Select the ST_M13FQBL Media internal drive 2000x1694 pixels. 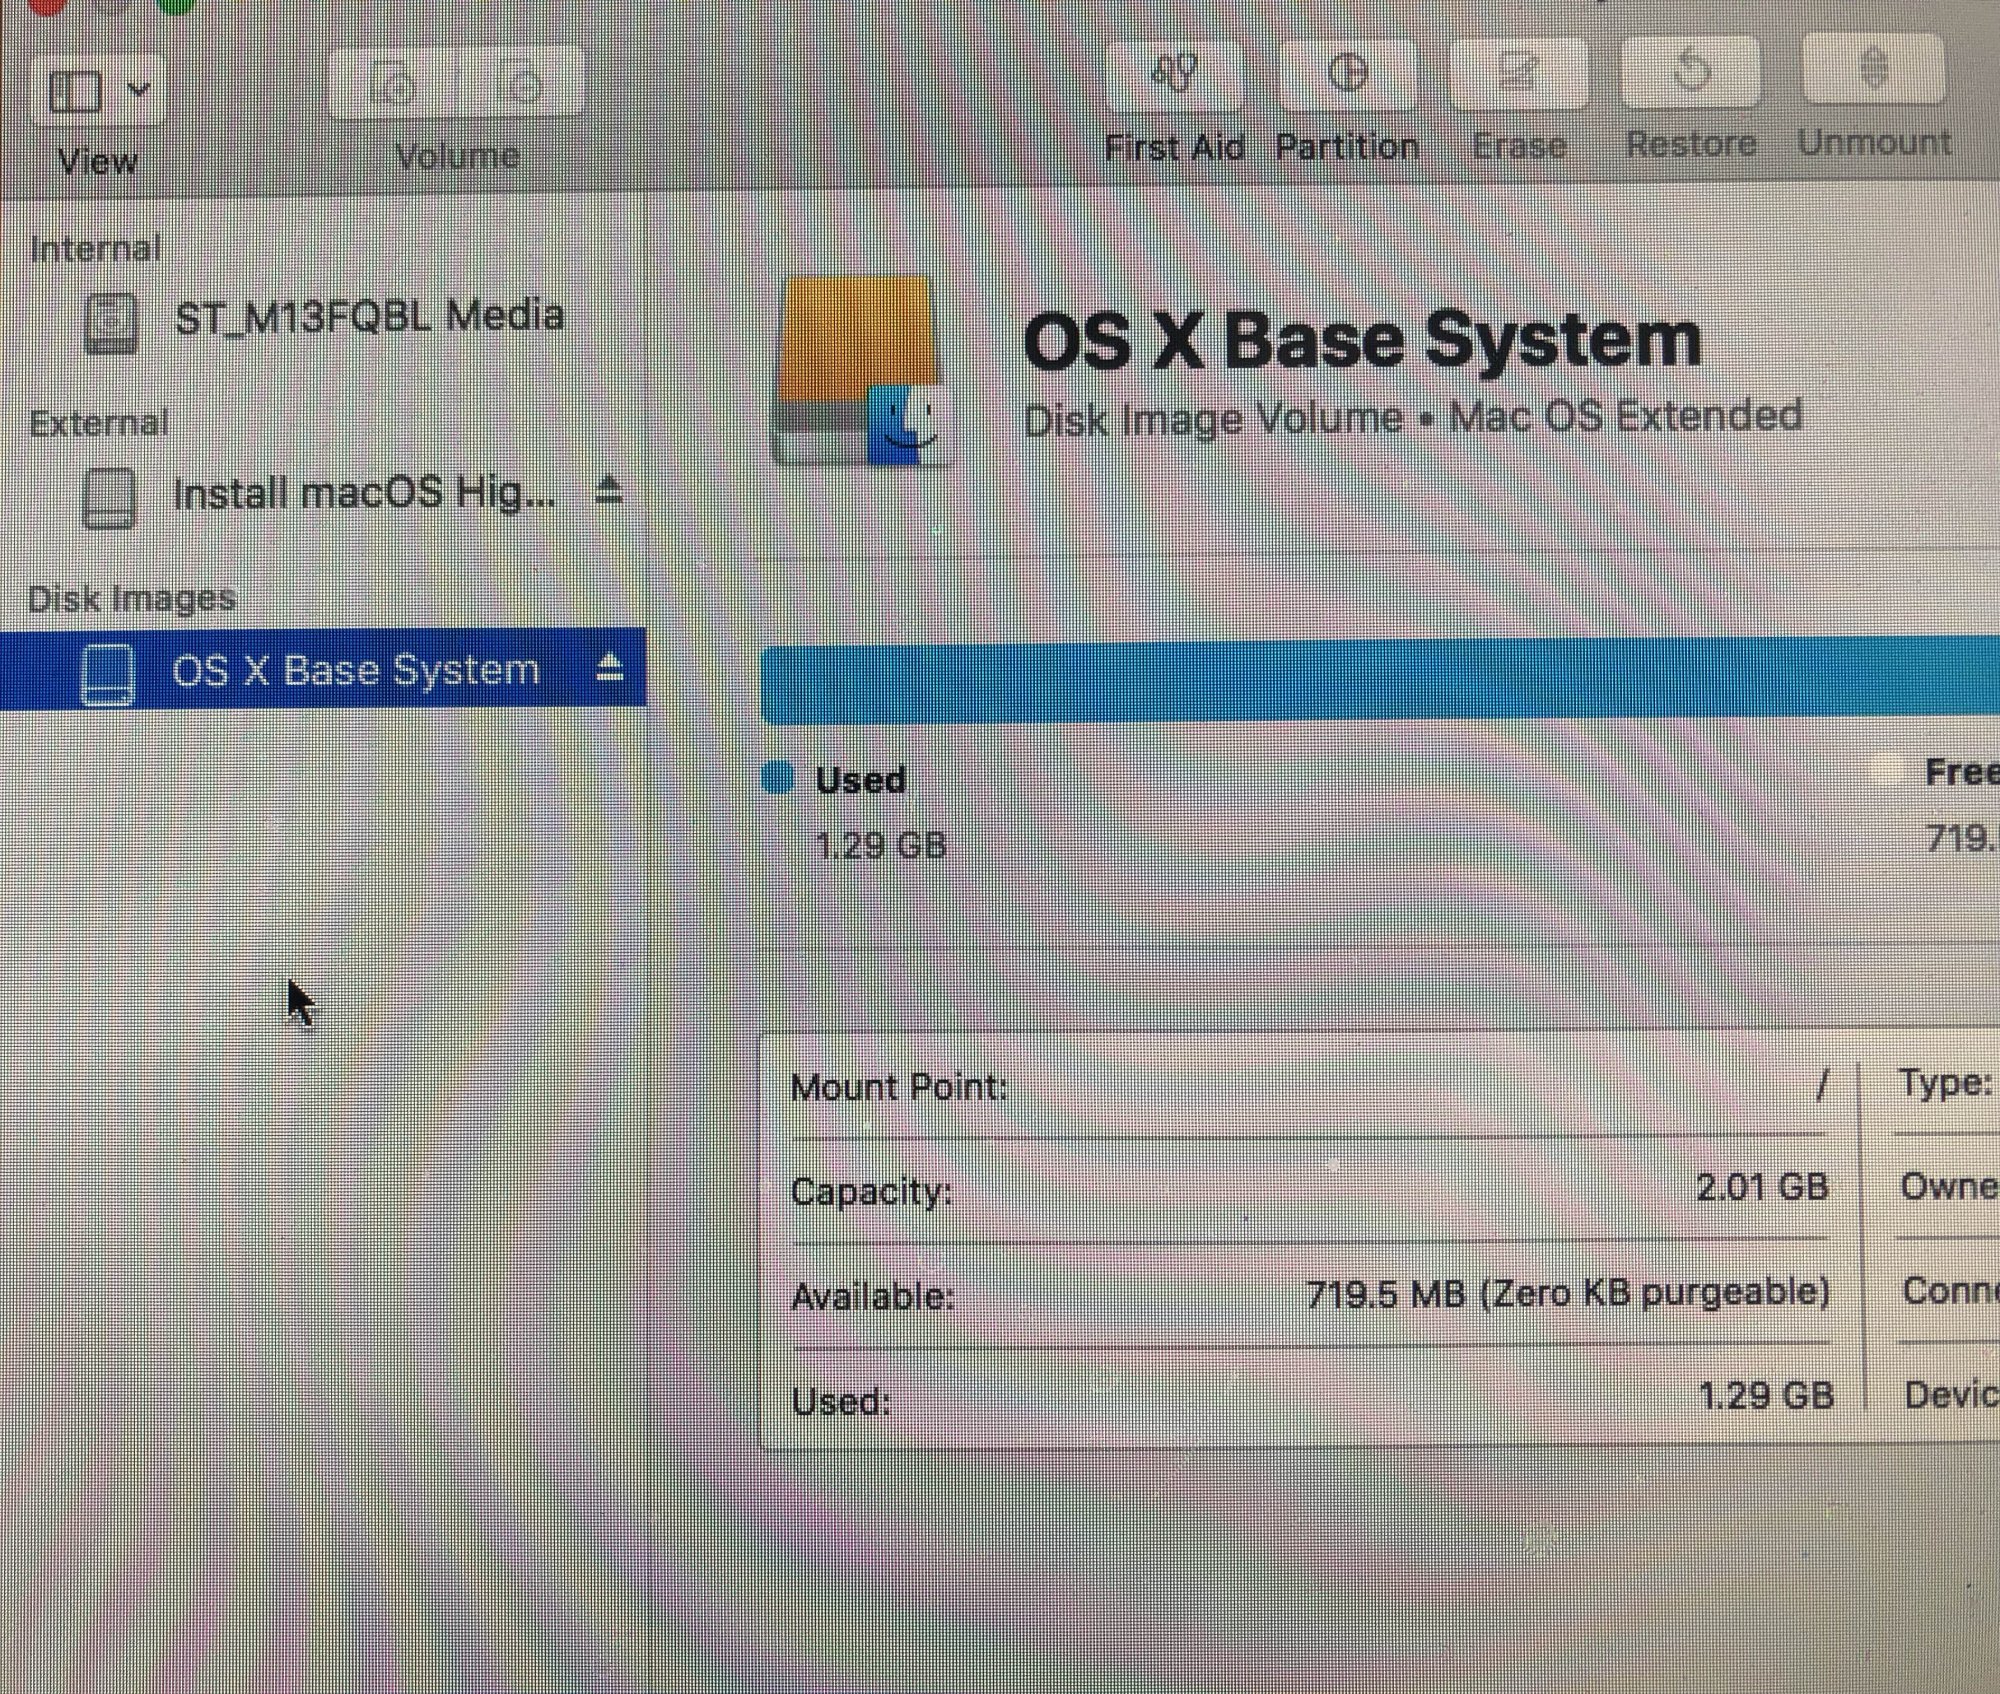368,317
